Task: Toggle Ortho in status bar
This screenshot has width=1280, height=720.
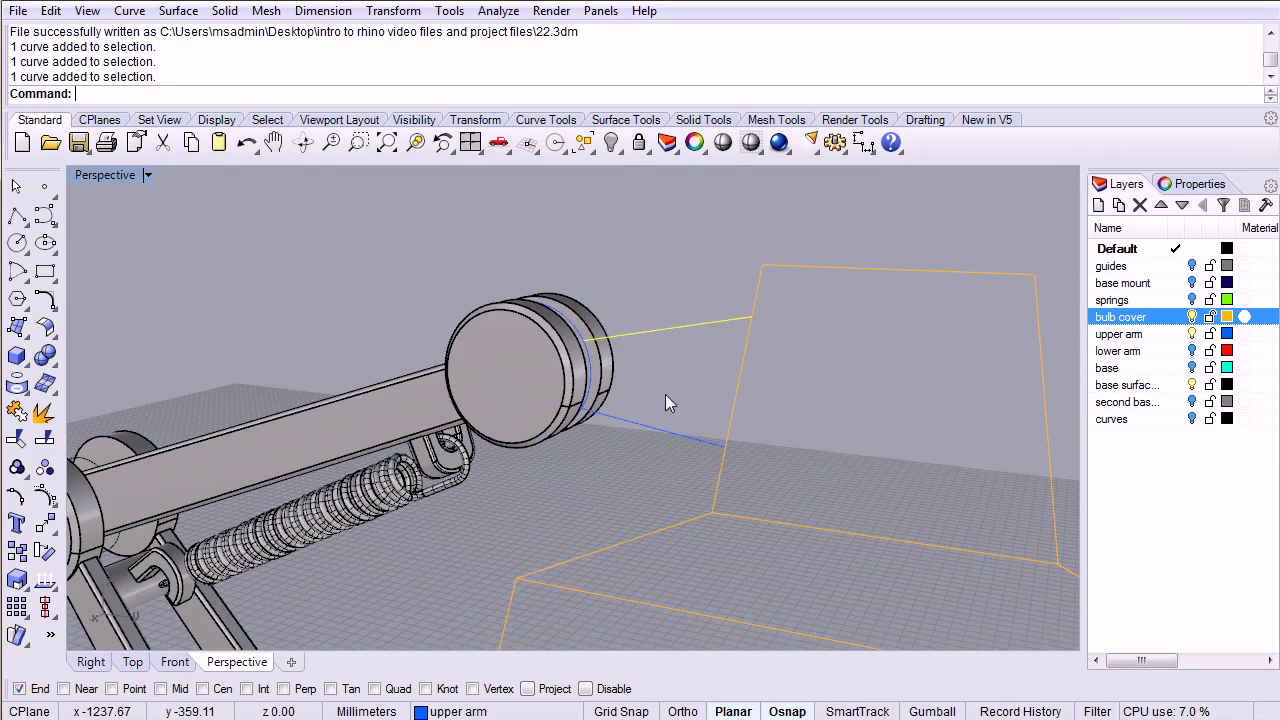Action: pos(683,712)
